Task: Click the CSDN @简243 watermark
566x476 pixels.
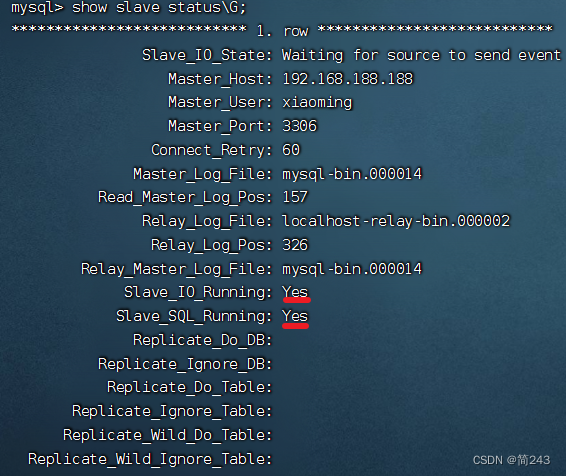Action: point(511,460)
